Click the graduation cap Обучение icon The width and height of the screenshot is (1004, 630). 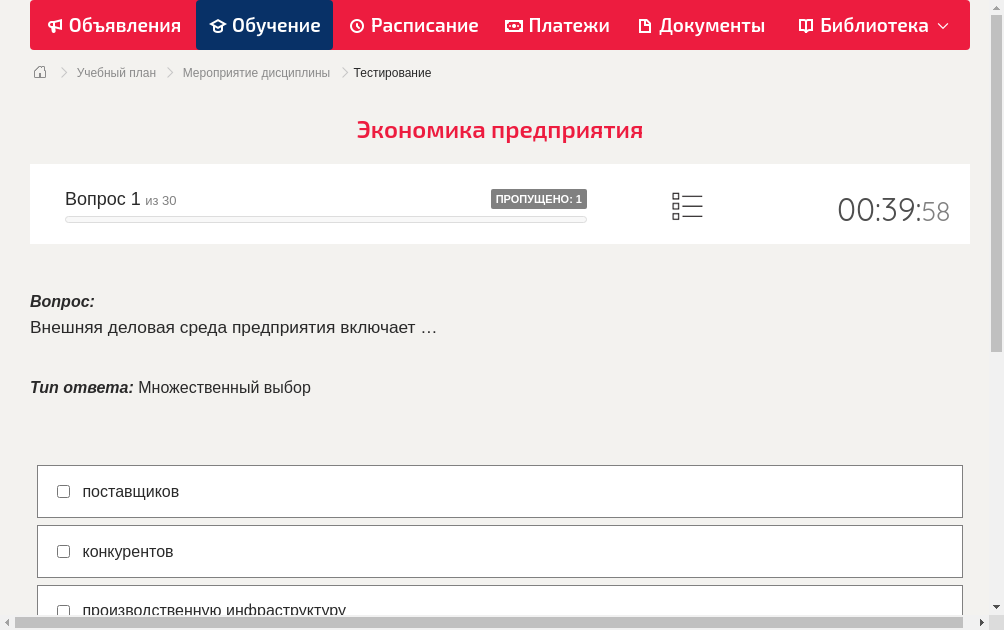click(x=218, y=25)
